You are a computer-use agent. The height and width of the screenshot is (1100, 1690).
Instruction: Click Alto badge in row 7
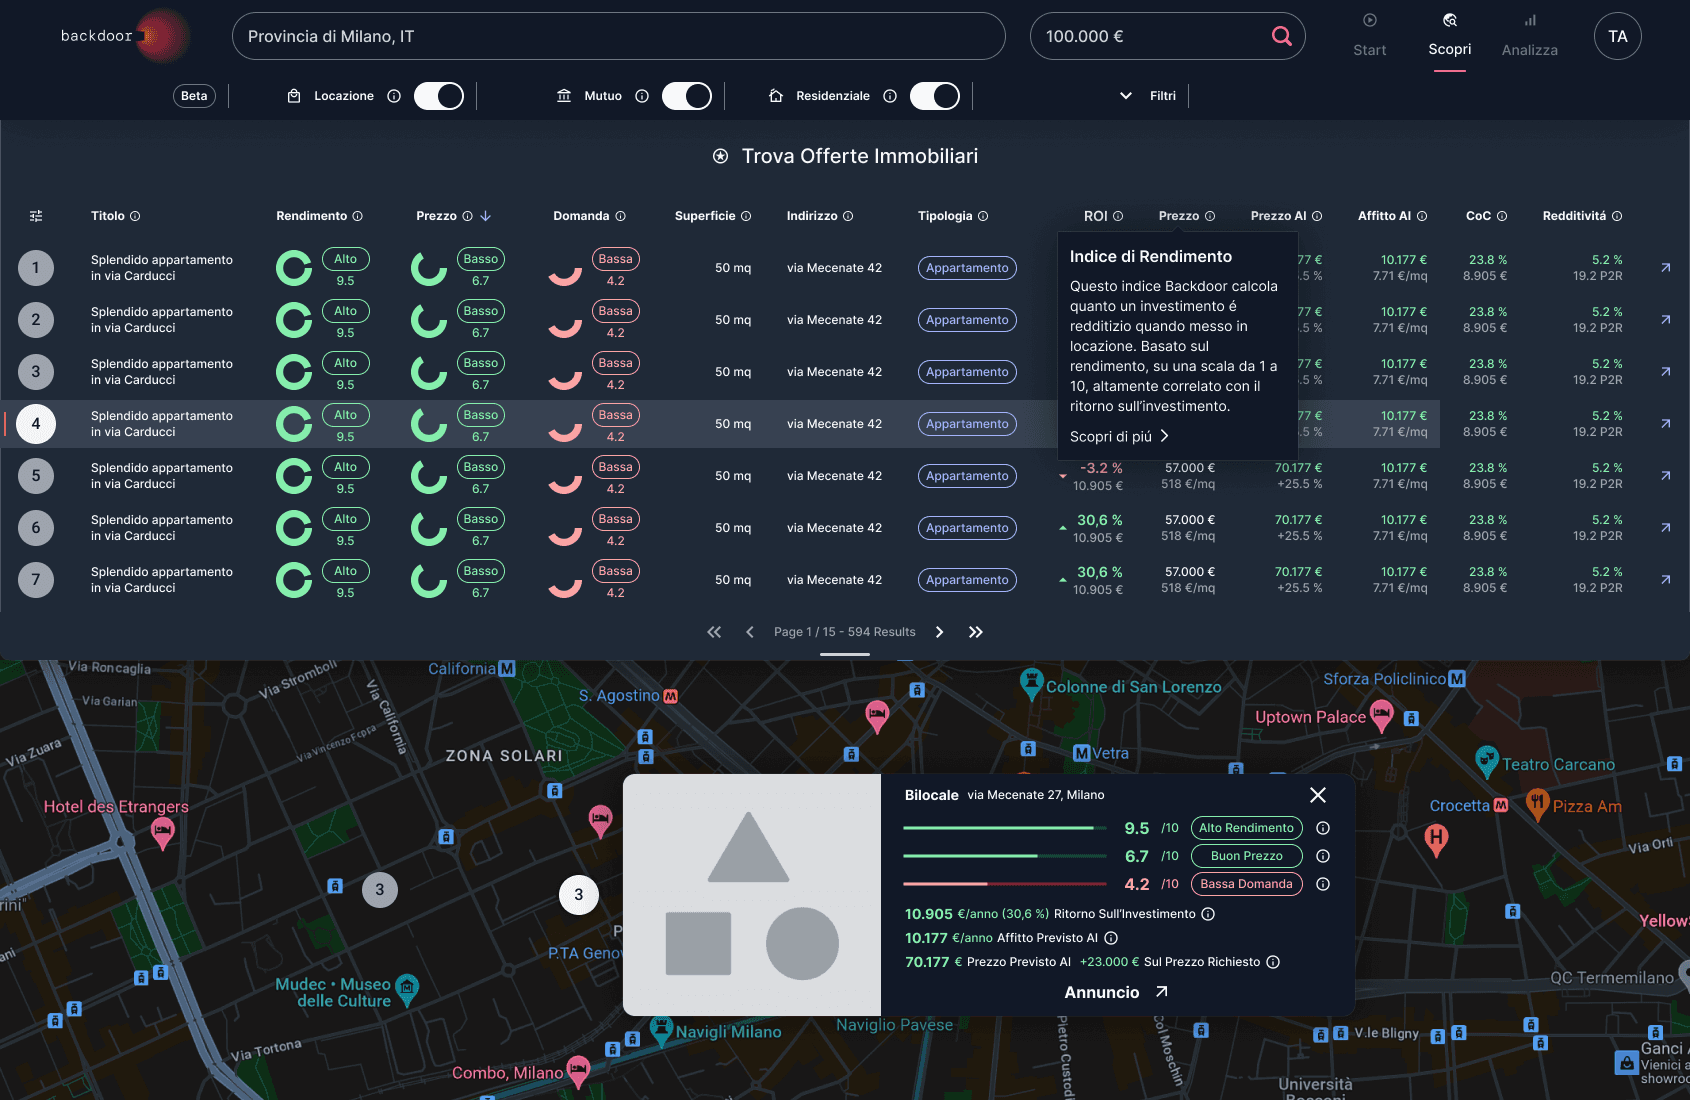(x=345, y=571)
